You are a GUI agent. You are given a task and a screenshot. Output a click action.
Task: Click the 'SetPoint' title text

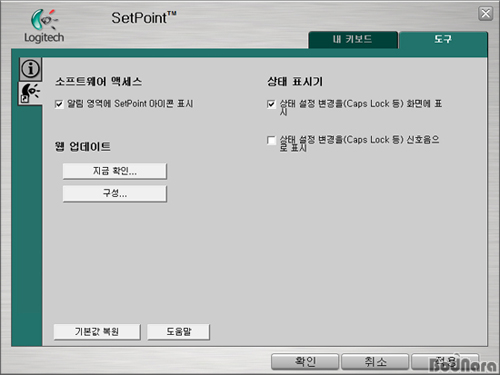[144, 18]
